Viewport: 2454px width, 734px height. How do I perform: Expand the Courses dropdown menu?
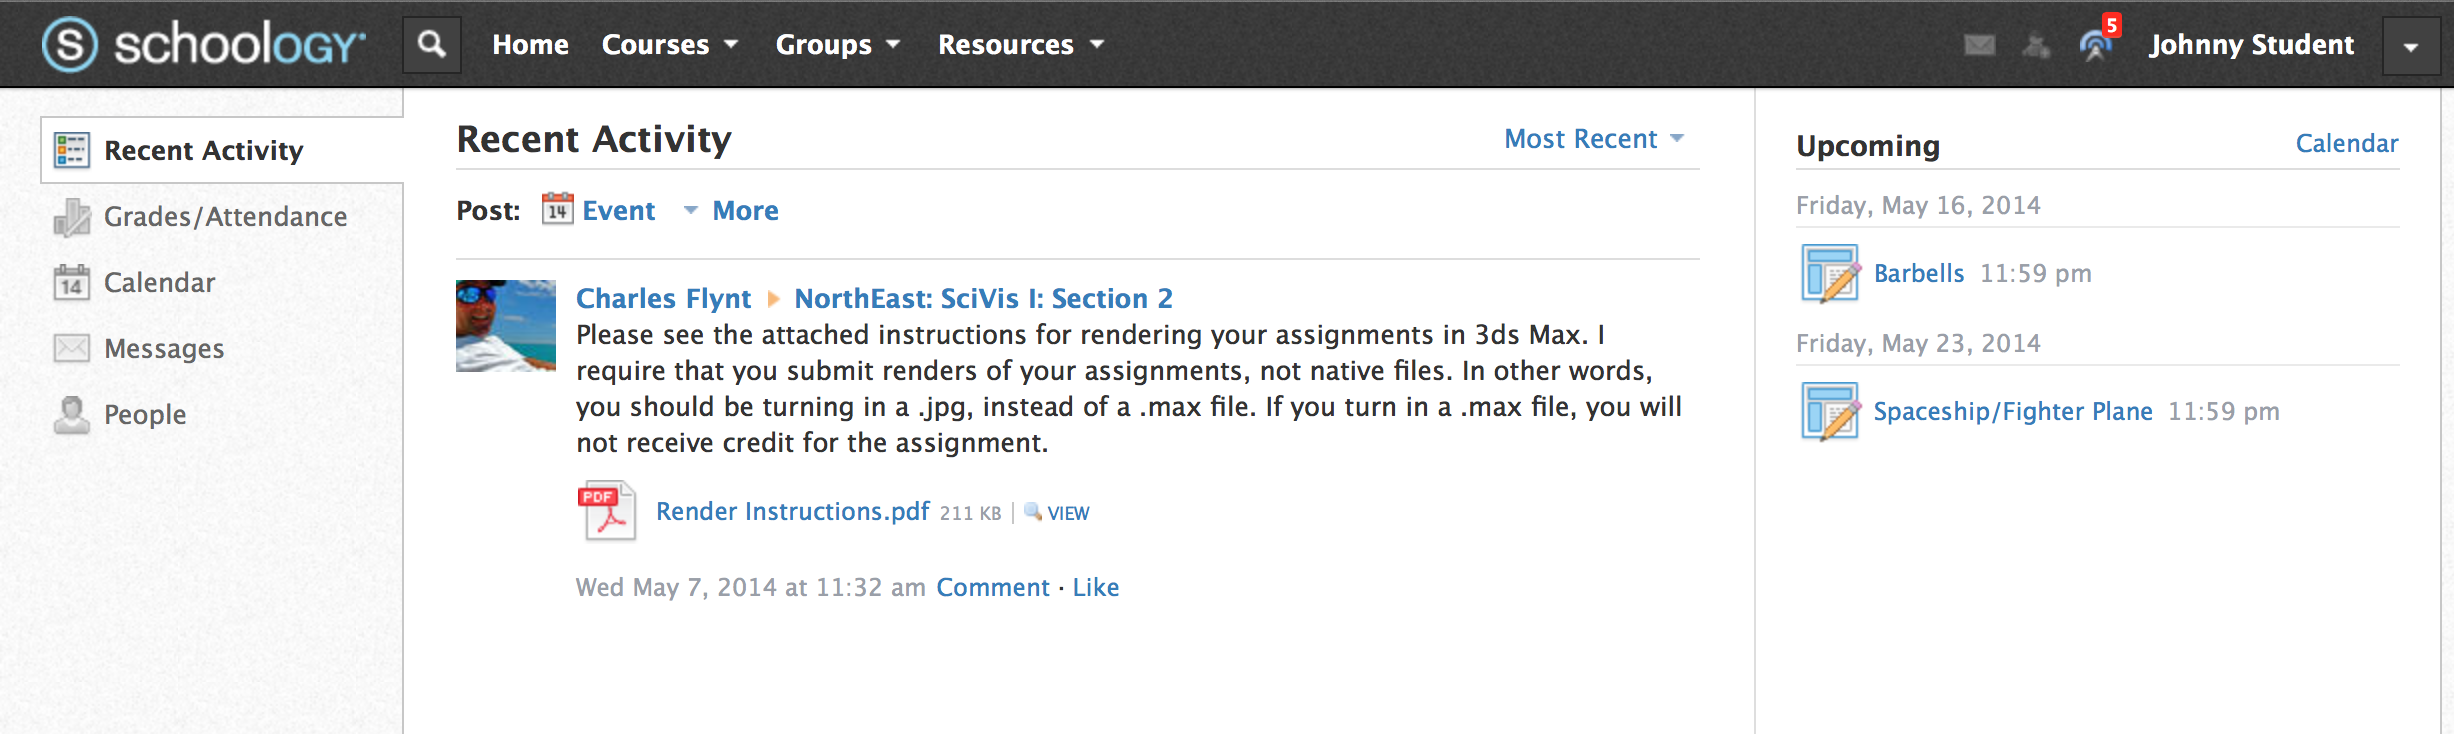point(670,45)
